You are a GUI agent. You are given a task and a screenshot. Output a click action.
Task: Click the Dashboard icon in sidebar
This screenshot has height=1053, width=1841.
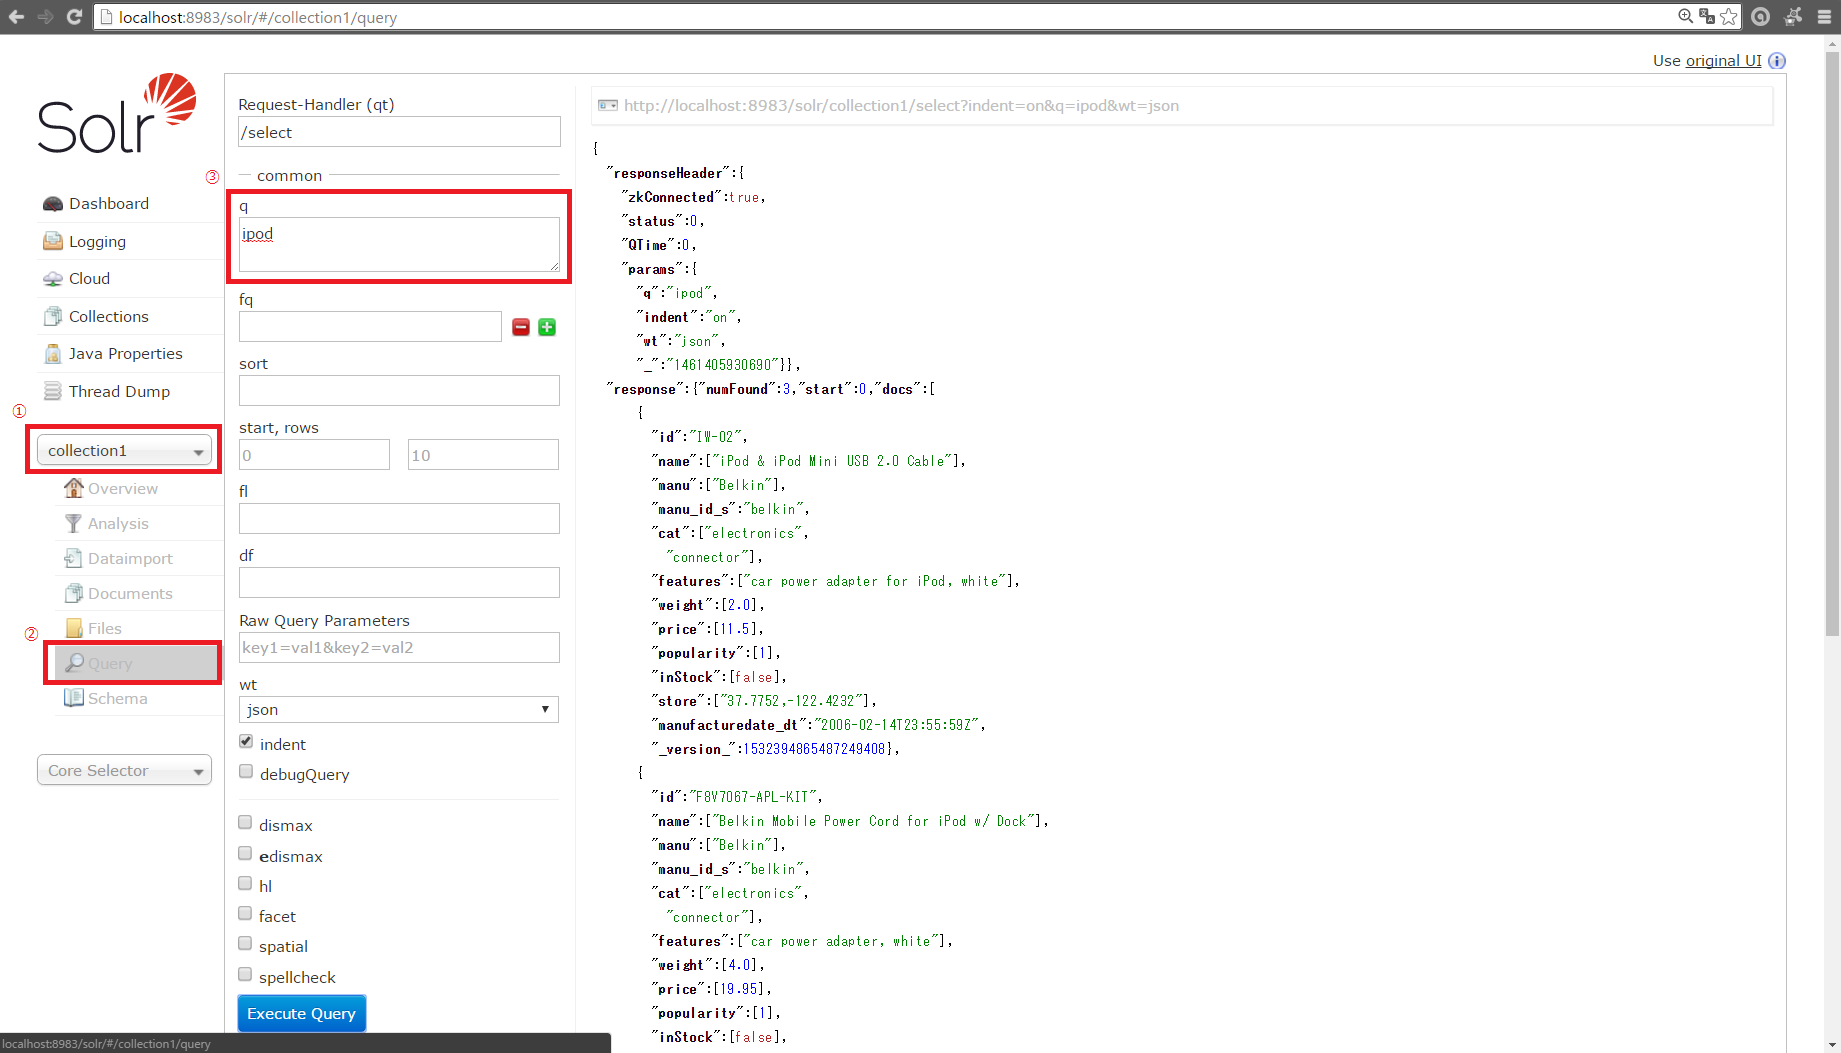point(53,204)
